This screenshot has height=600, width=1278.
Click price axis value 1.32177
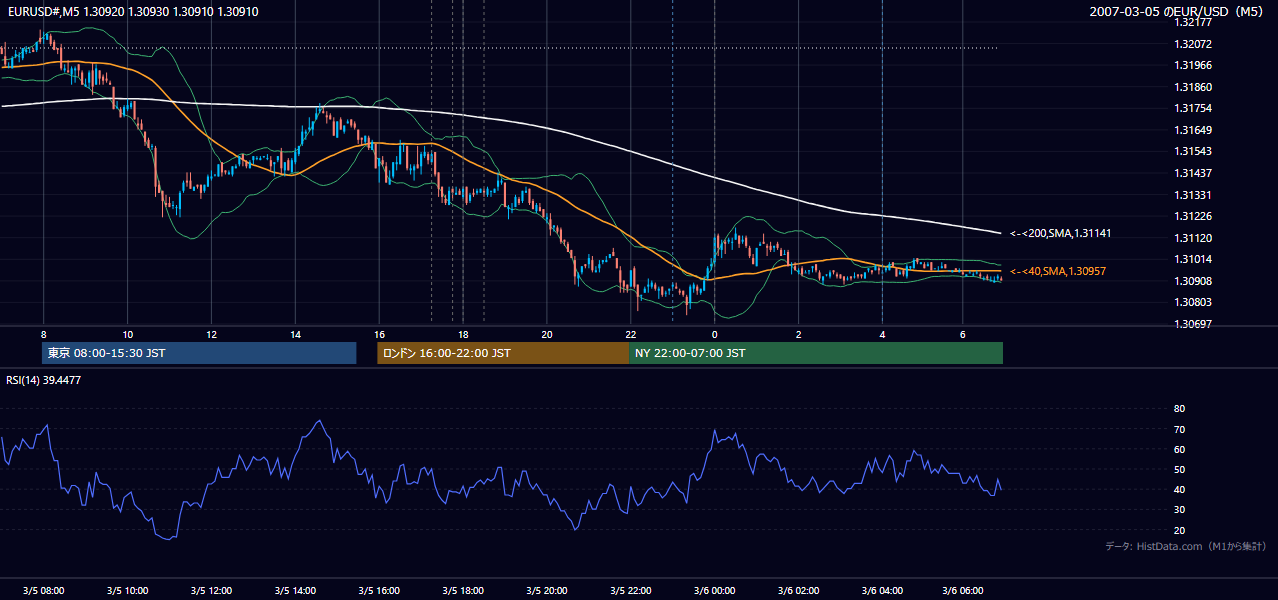point(1193,22)
